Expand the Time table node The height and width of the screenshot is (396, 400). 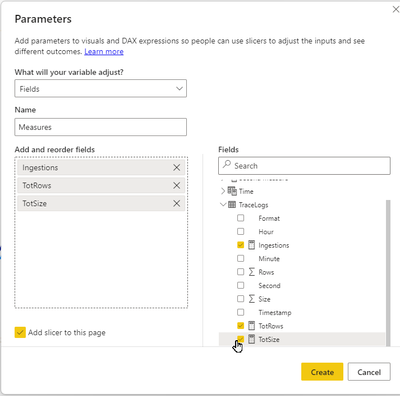click(x=223, y=191)
